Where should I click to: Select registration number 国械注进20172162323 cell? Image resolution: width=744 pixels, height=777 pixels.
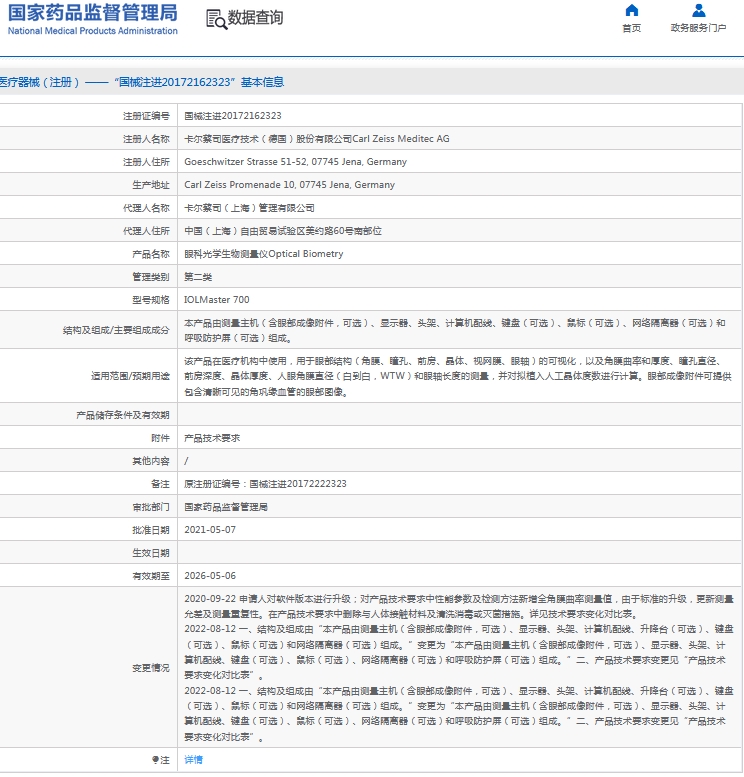pyautogui.click(x=232, y=116)
